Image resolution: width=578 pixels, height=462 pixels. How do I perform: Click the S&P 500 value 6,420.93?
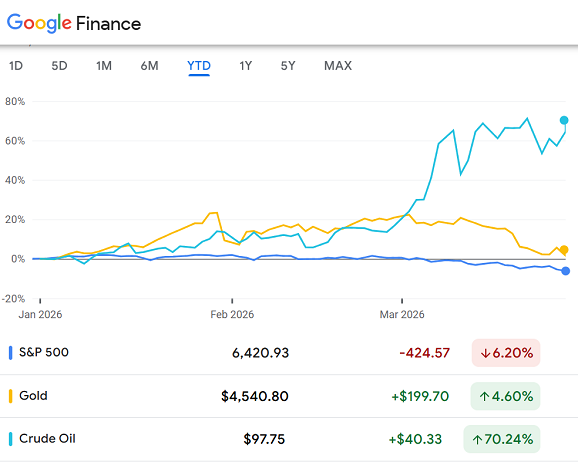point(260,353)
